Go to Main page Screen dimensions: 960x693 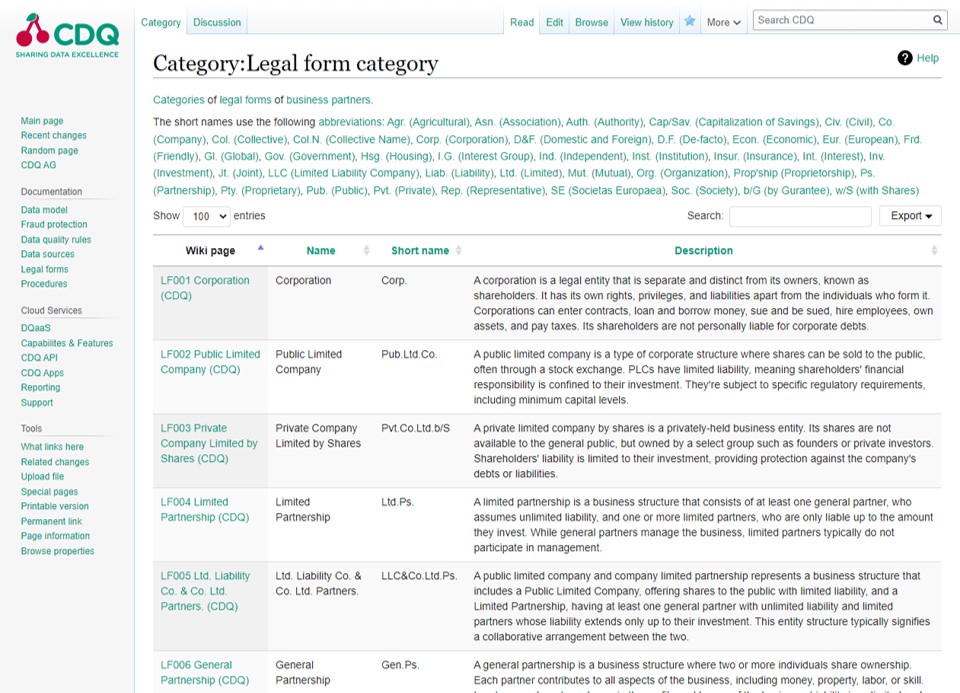[x=42, y=121]
